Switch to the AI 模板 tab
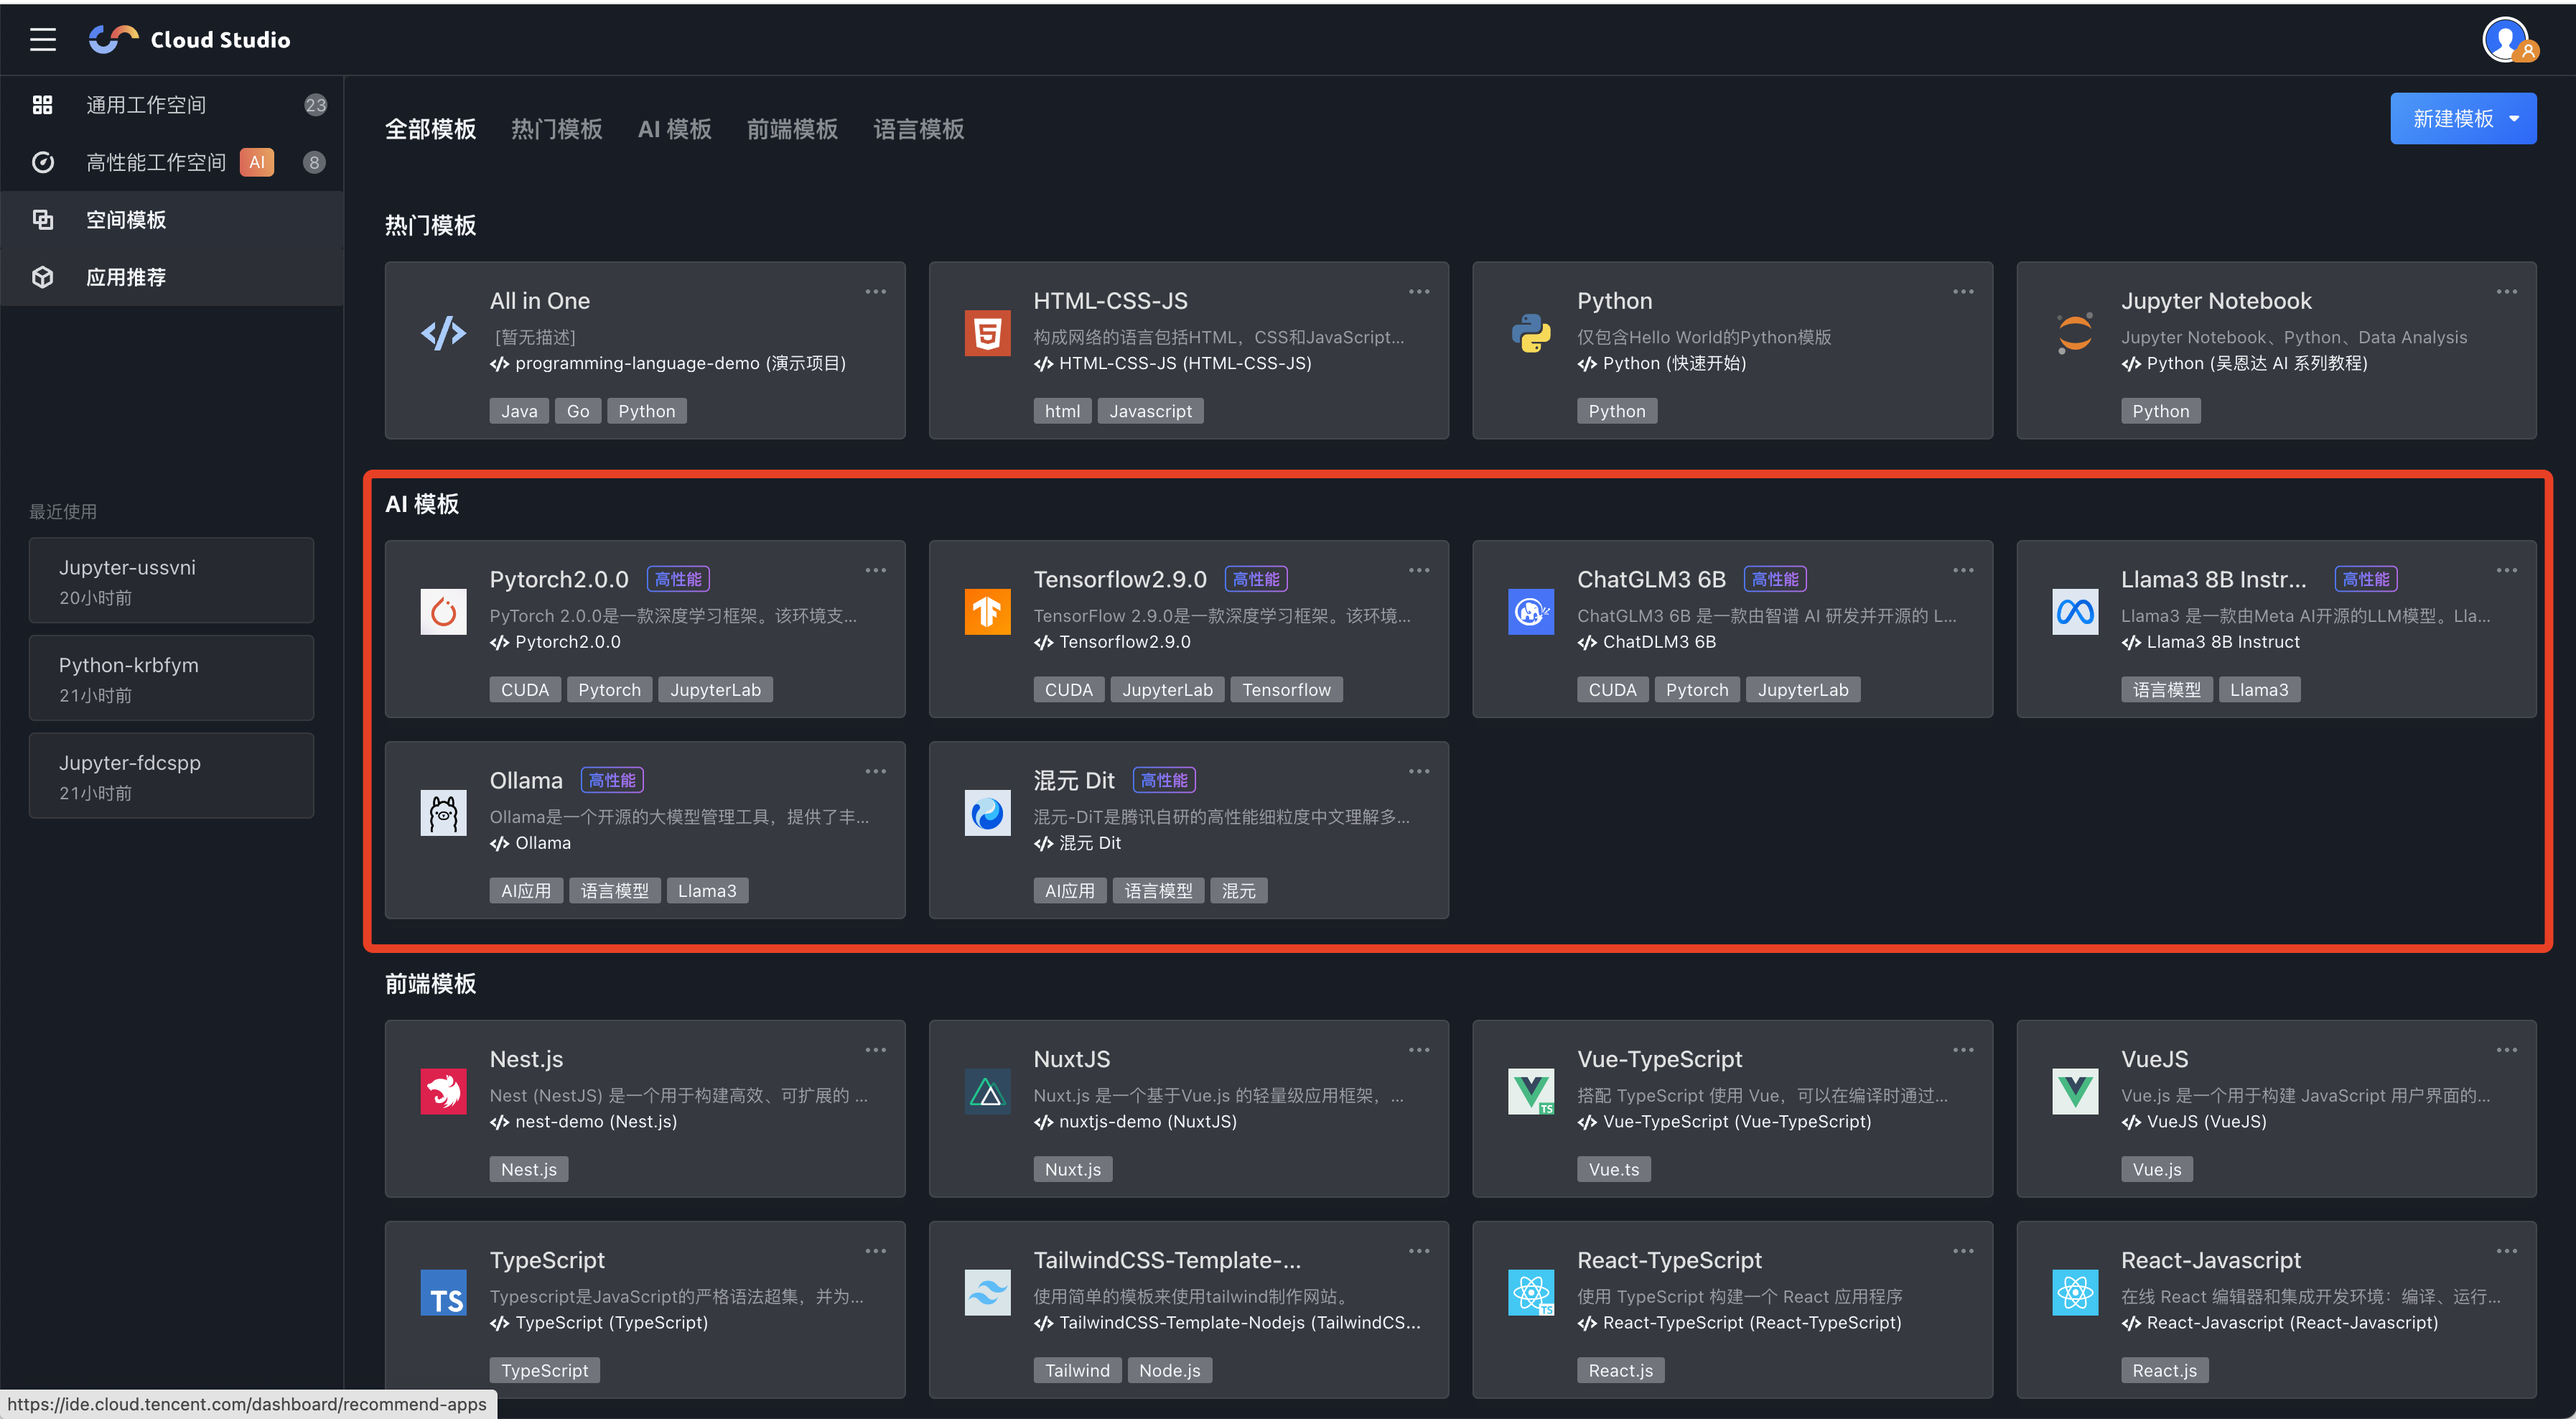This screenshot has width=2576, height=1419. (x=674, y=130)
